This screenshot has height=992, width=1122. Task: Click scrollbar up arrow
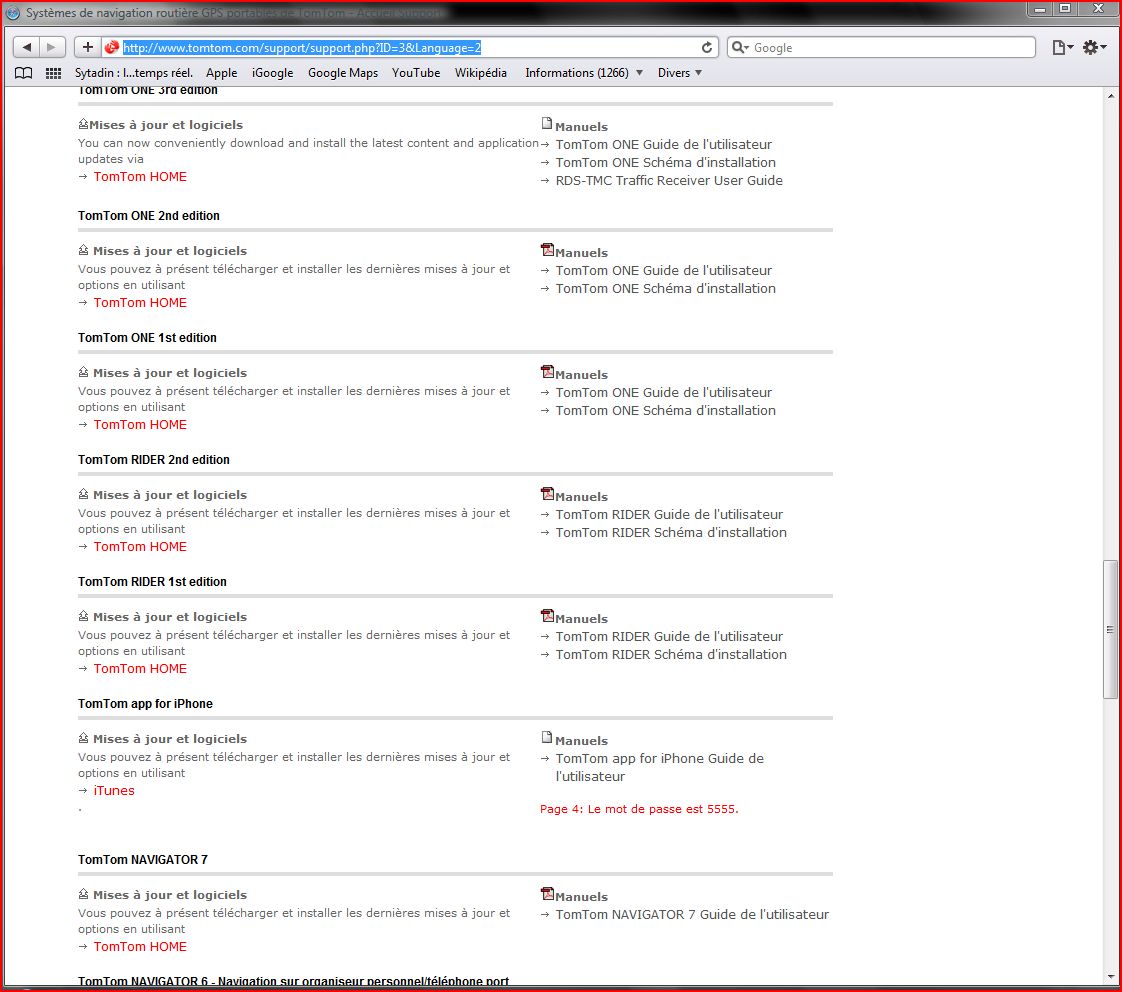pyautogui.click(x=1110, y=95)
